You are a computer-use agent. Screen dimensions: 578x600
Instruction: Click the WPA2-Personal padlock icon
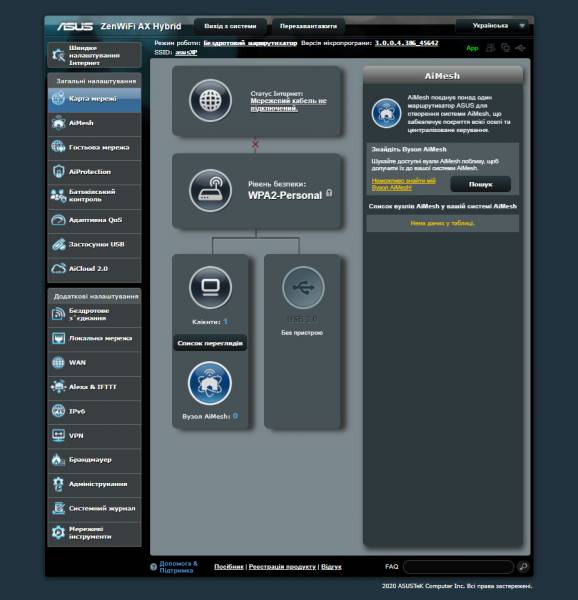pos(329,193)
